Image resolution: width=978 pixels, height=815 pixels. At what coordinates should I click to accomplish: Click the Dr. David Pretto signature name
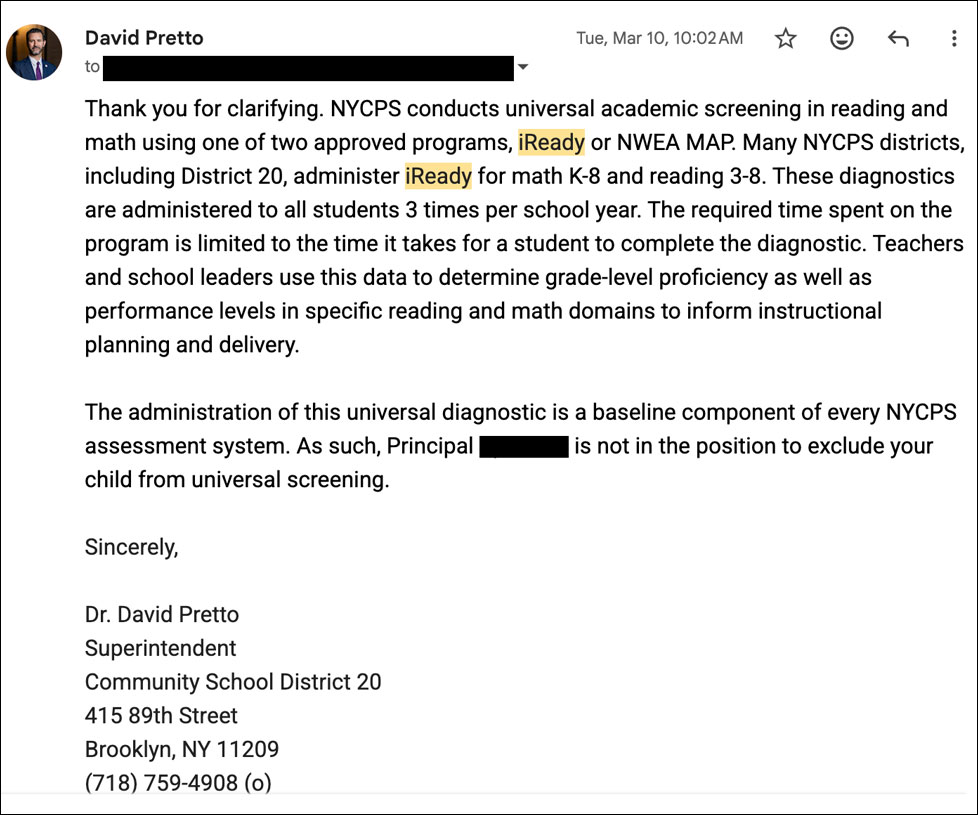tap(162, 614)
